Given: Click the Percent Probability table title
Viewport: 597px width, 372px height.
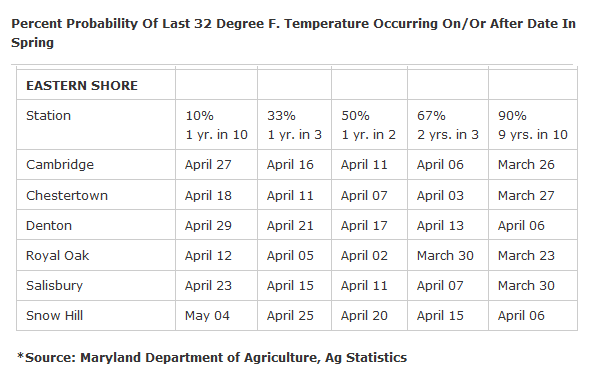Looking at the screenshot, I should click(293, 33).
